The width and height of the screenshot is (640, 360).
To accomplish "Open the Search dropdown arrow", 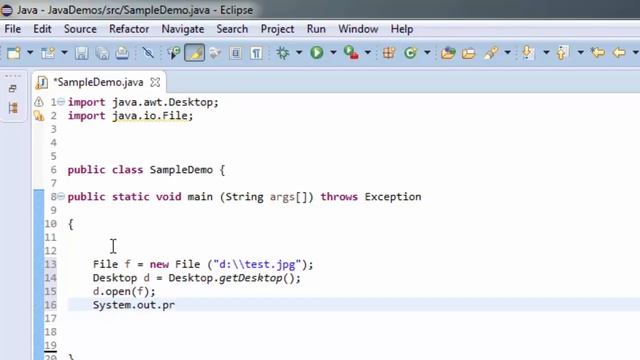I will coord(507,53).
